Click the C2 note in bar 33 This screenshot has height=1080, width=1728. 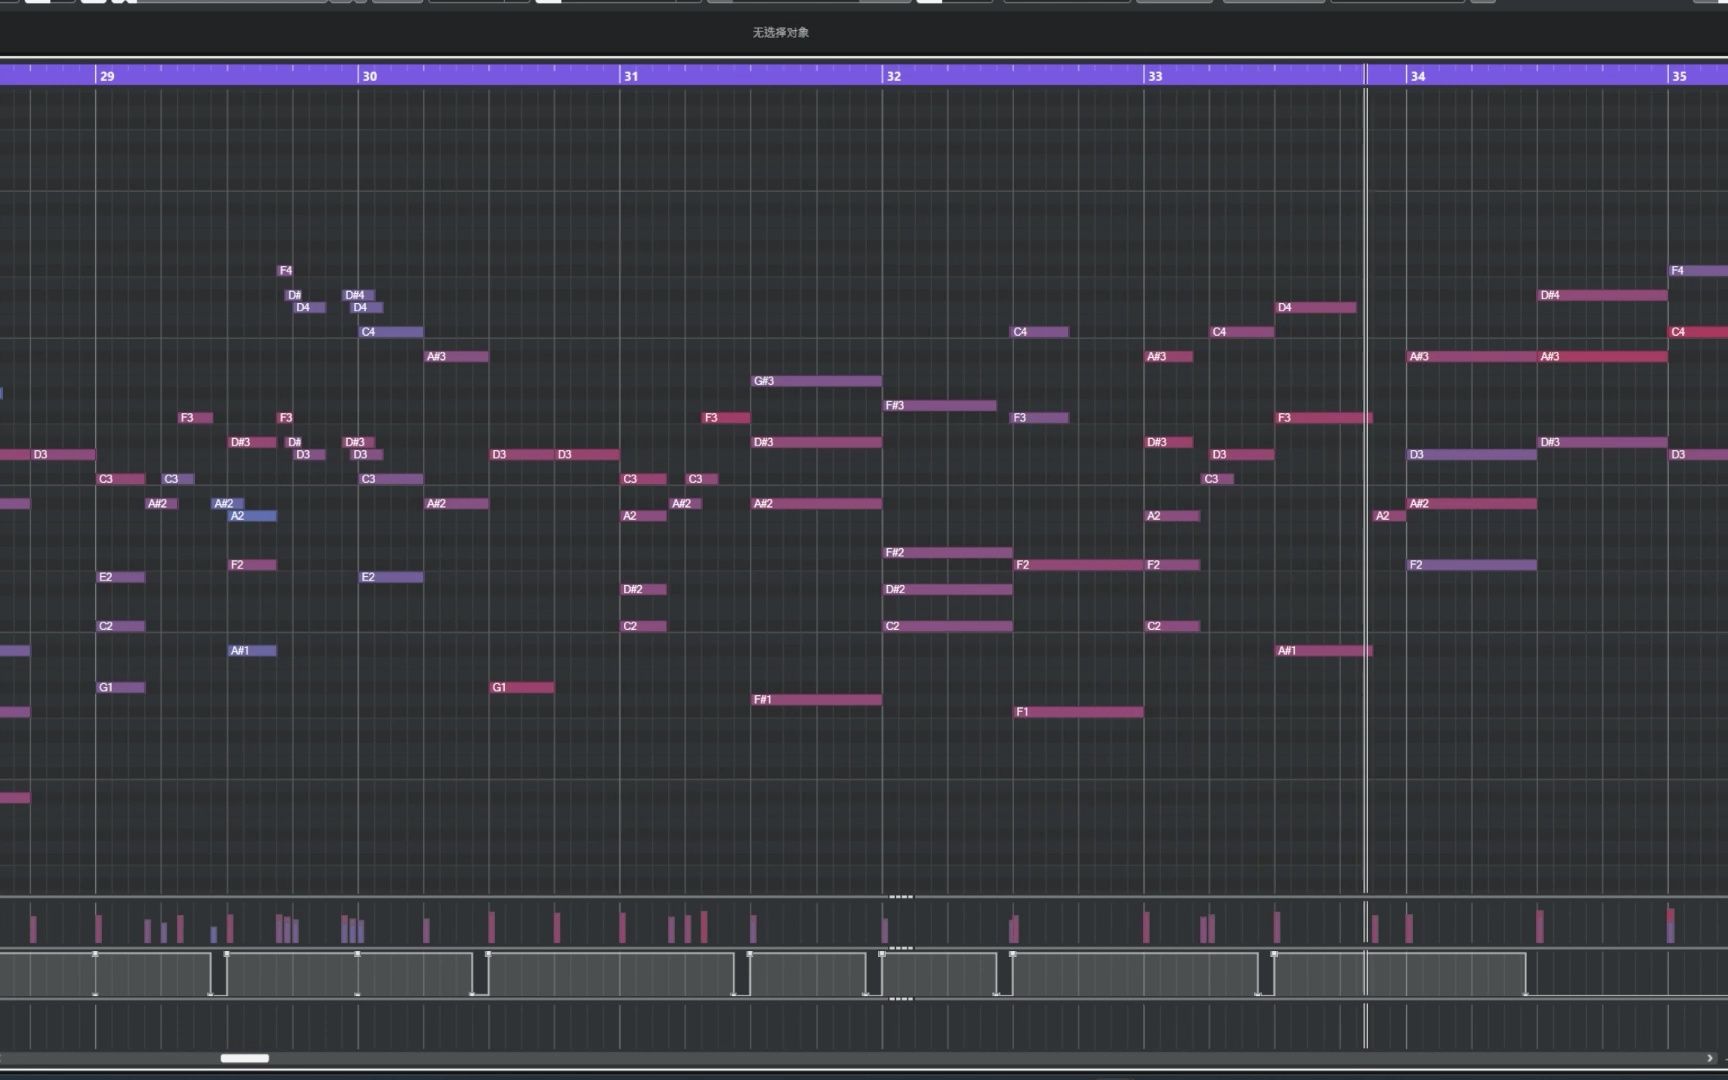[1172, 626]
